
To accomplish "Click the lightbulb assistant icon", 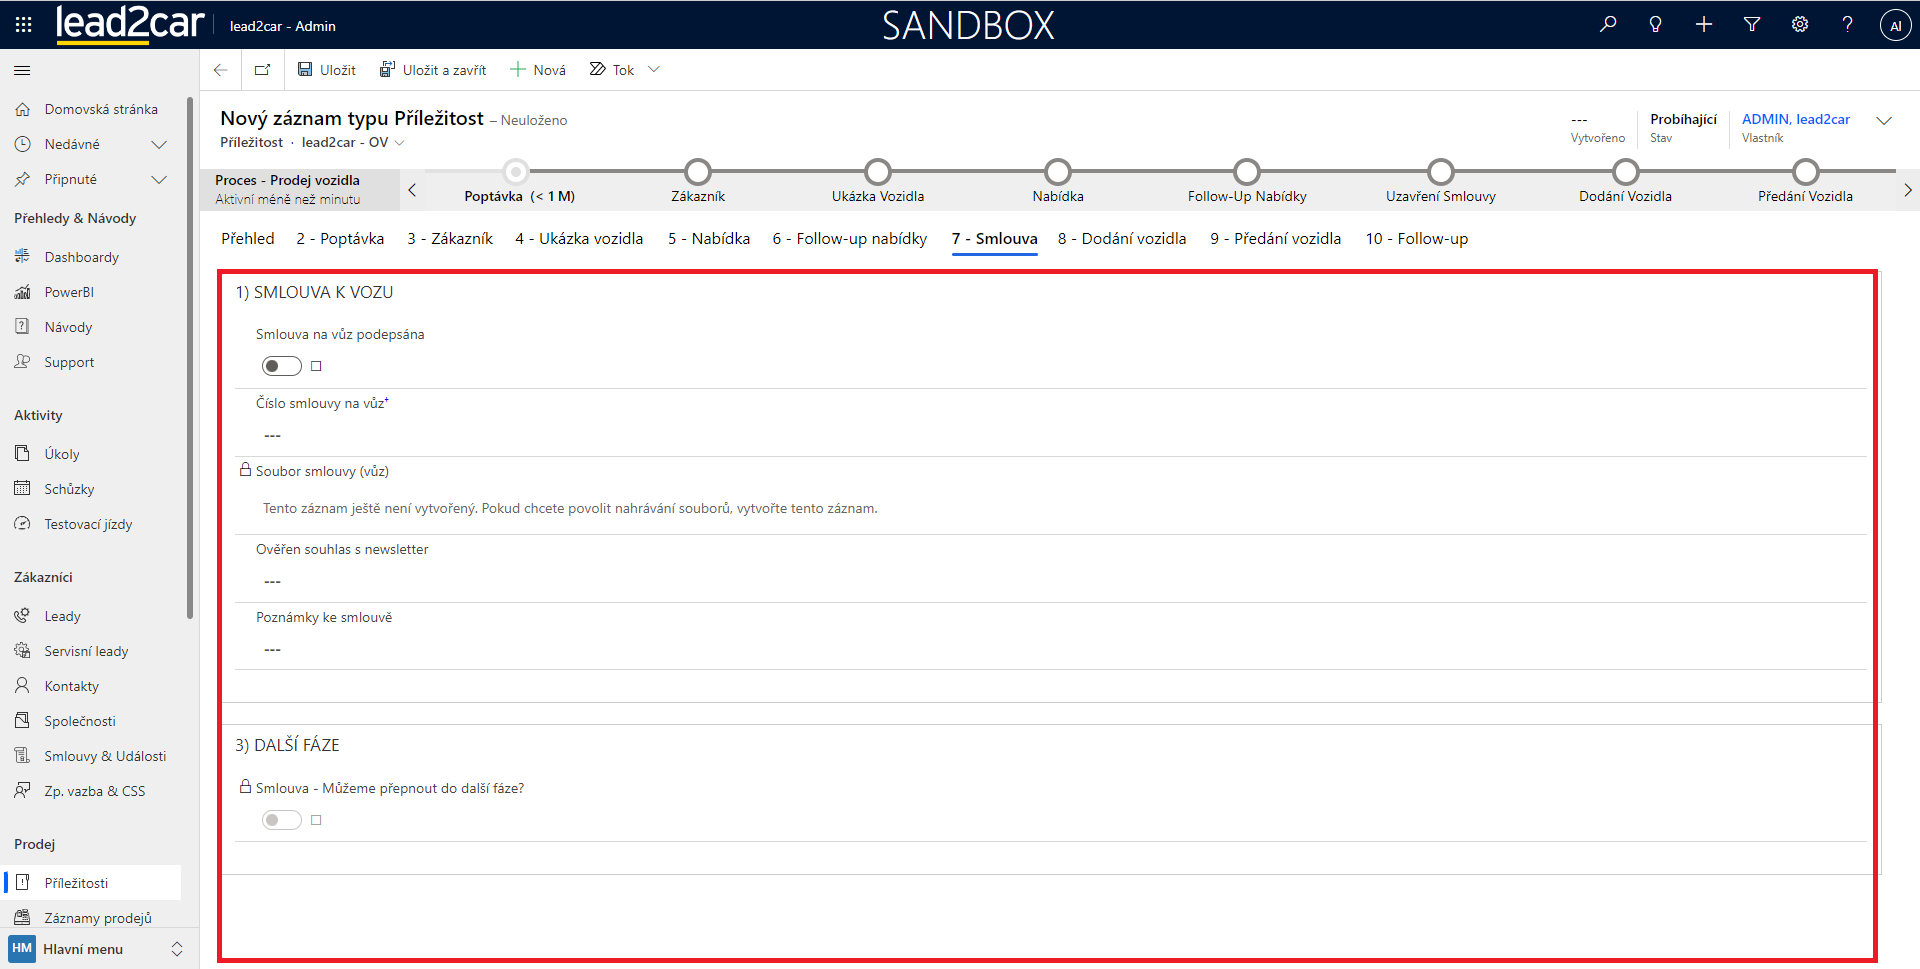I will [1656, 24].
